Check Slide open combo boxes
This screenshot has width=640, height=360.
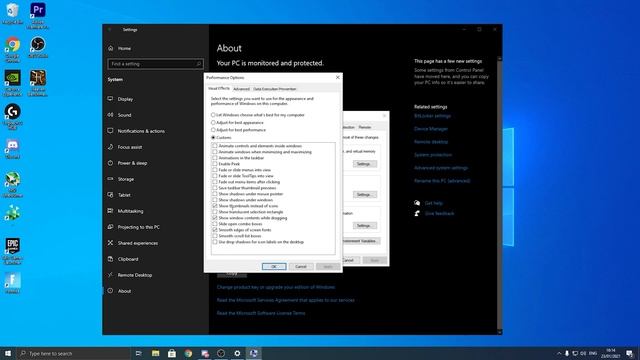pyautogui.click(x=215, y=224)
